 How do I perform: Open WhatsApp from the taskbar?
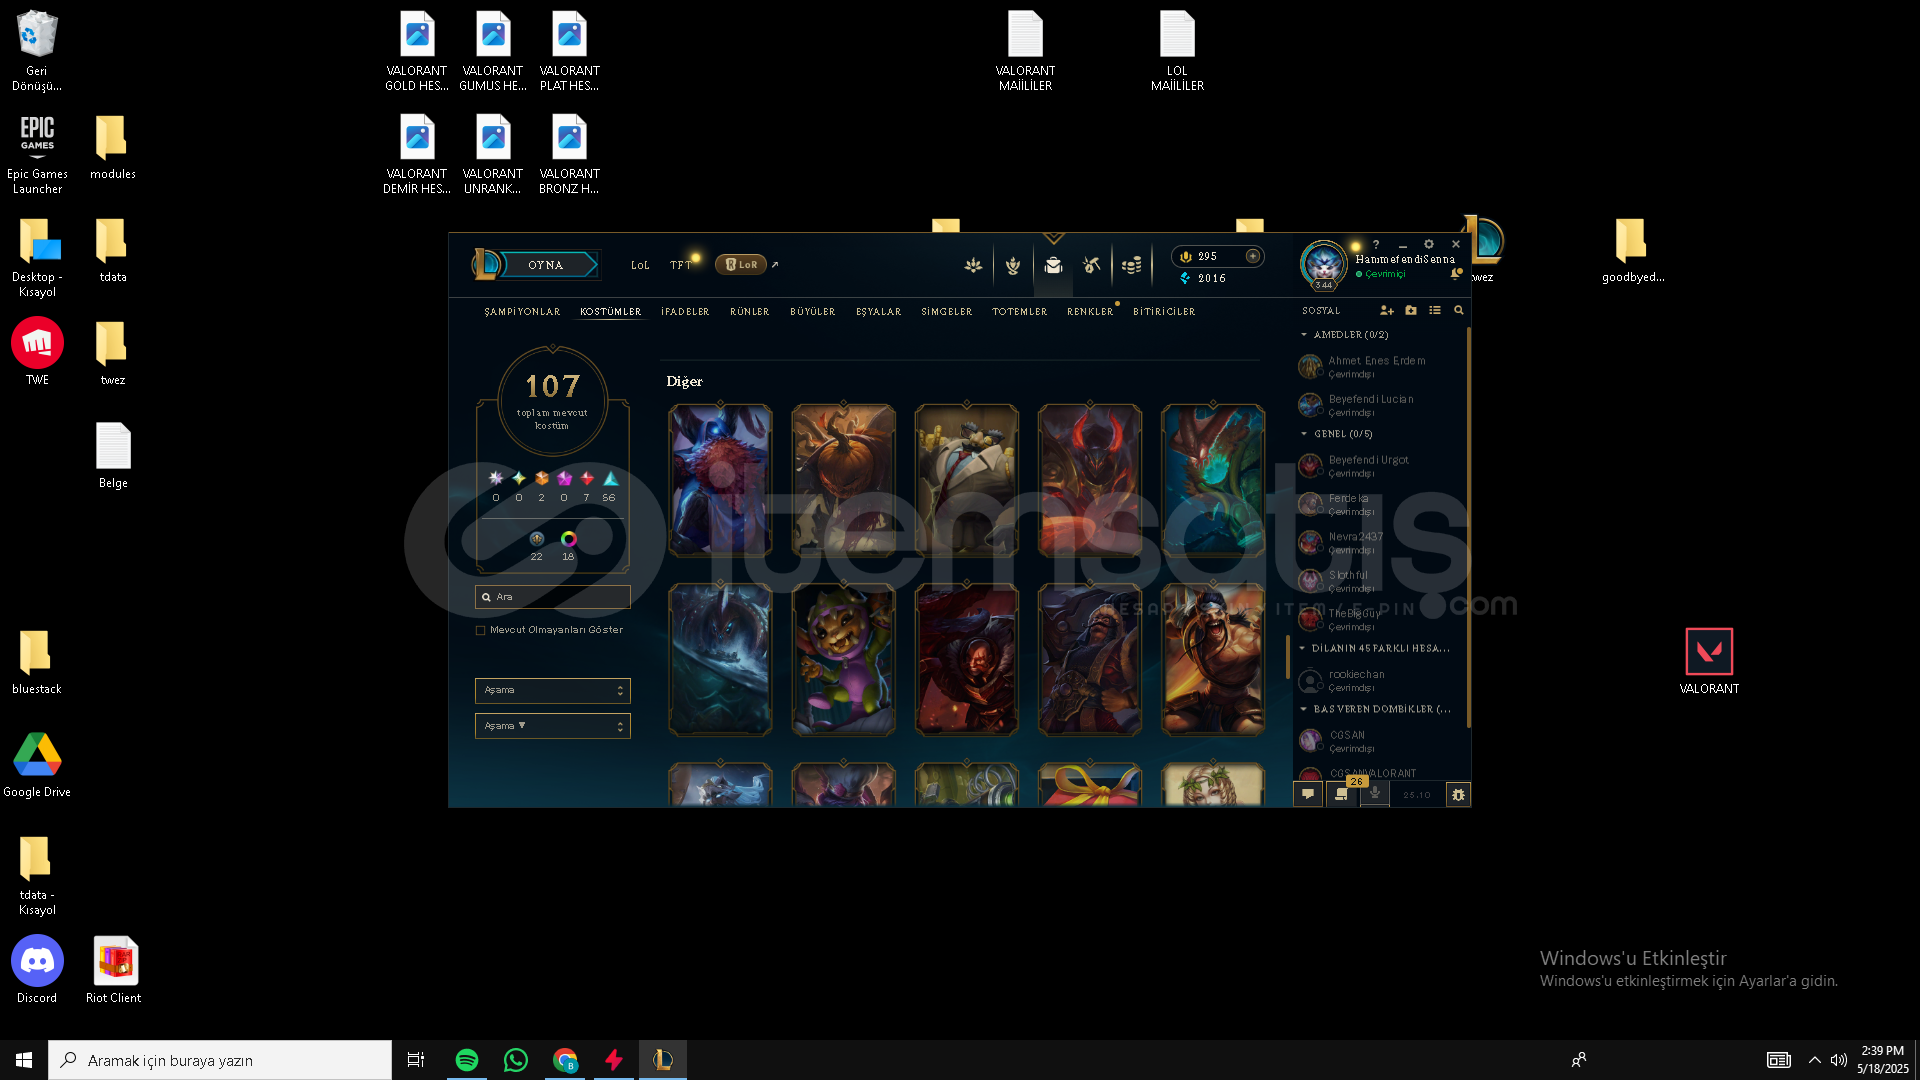[516, 1060]
